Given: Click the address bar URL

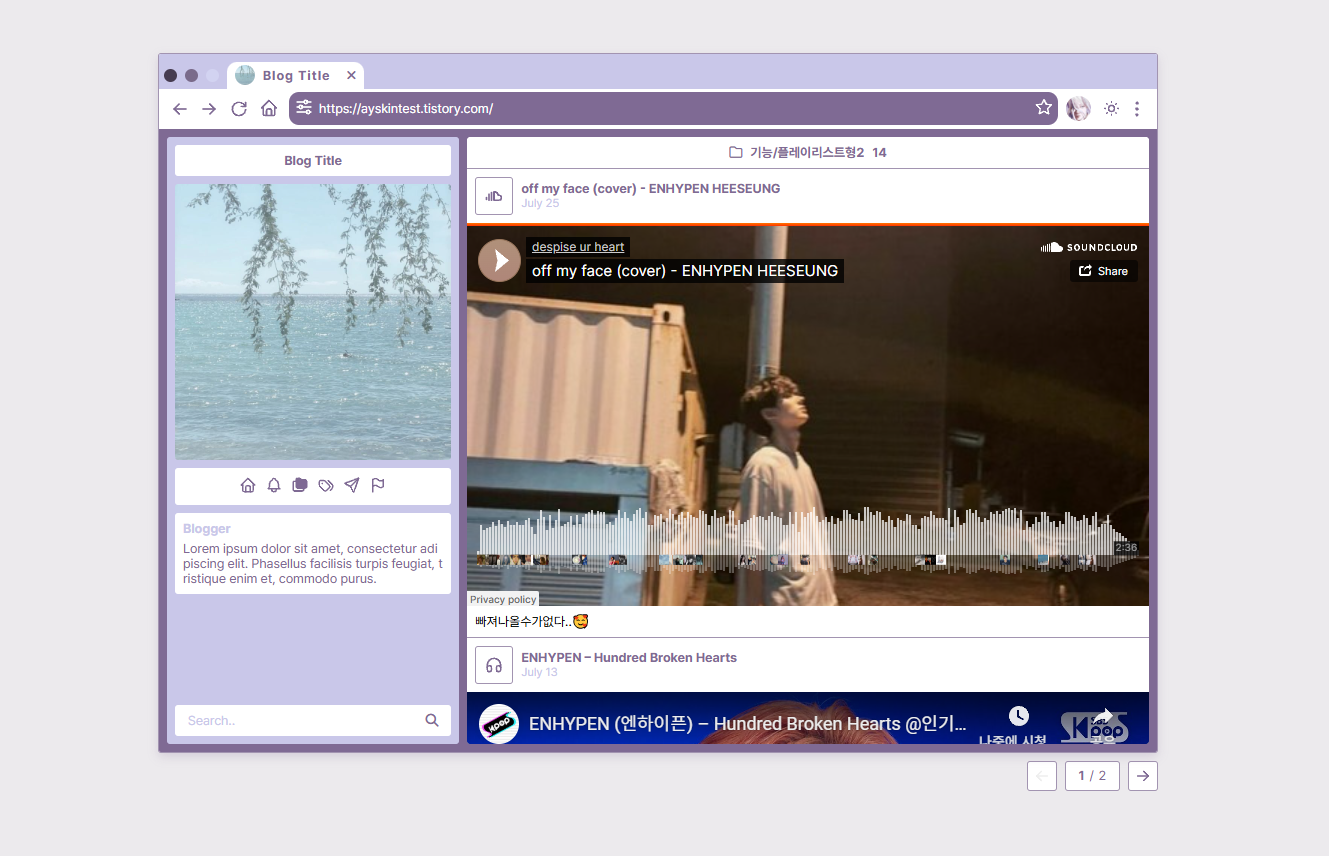Looking at the screenshot, I should (x=406, y=109).
